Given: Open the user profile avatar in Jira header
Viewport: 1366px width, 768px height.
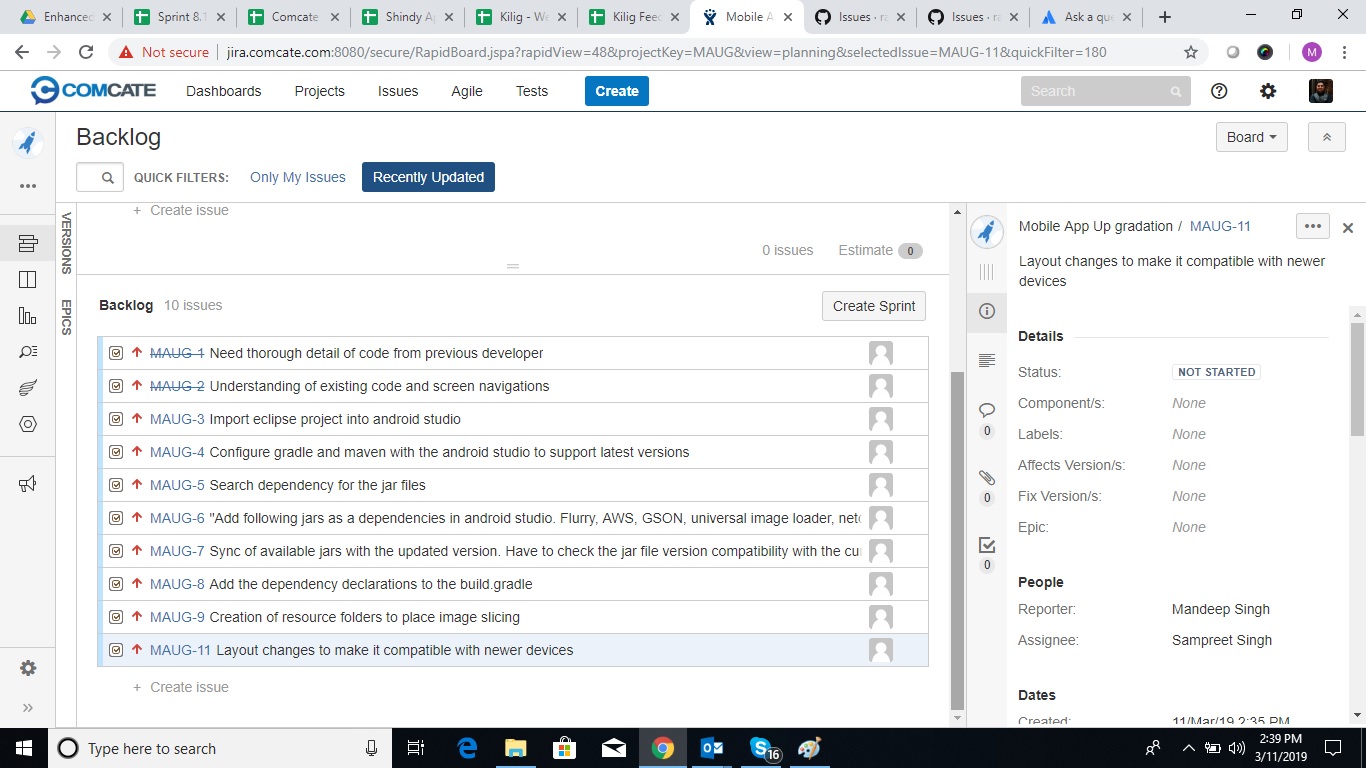Looking at the screenshot, I should point(1321,91).
